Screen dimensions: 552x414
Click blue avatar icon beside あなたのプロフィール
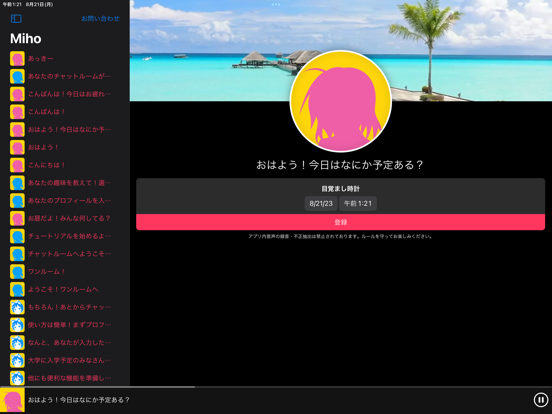17,201
